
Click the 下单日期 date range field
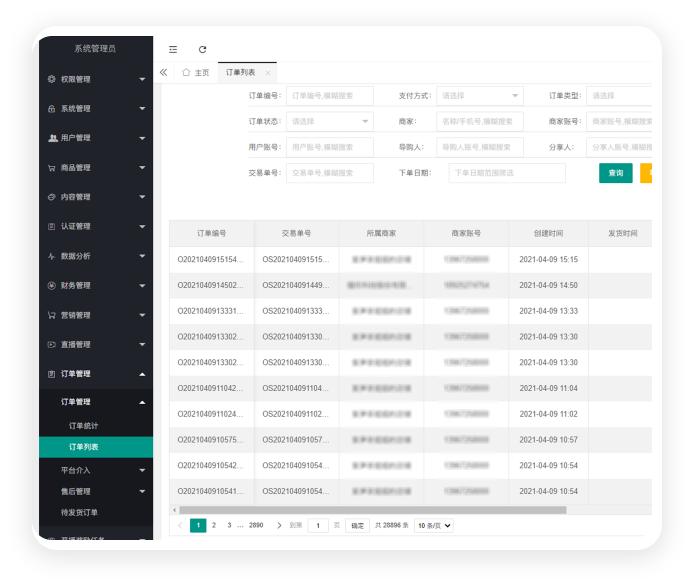click(x=507, y=173)
